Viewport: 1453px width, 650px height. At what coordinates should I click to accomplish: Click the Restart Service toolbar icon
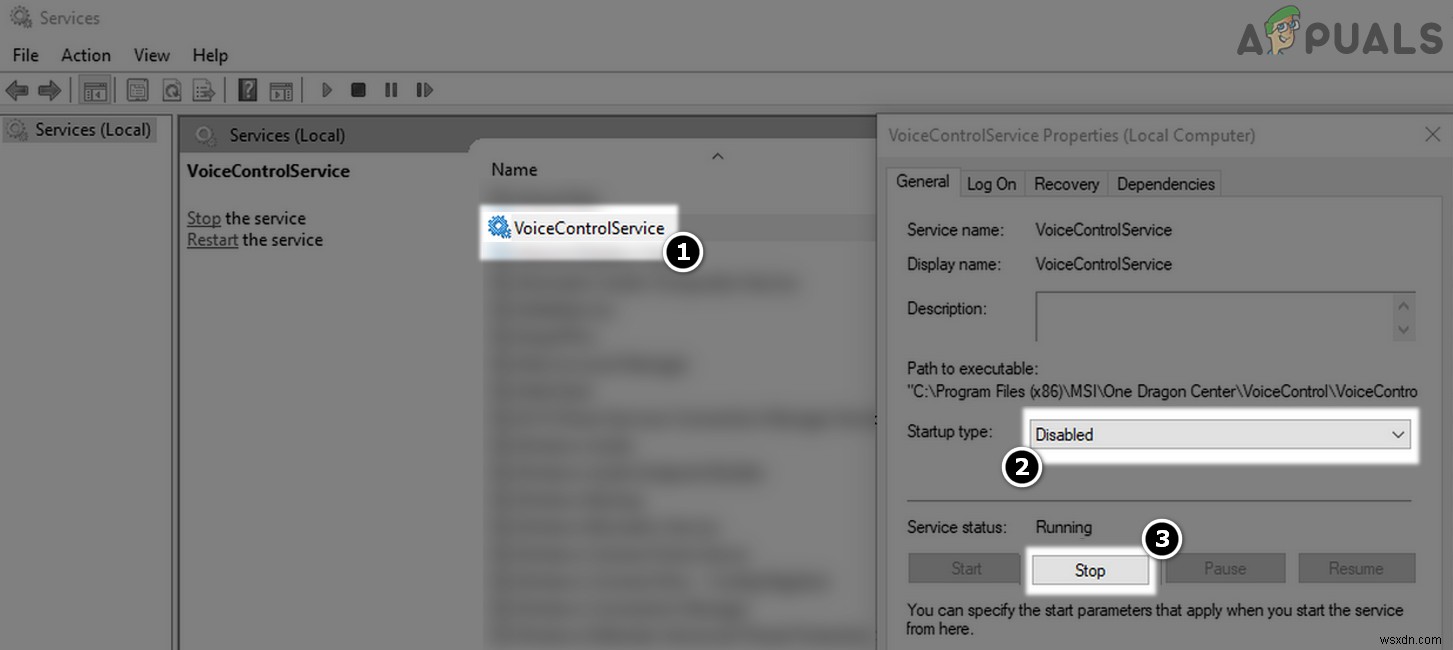point(425,90)
